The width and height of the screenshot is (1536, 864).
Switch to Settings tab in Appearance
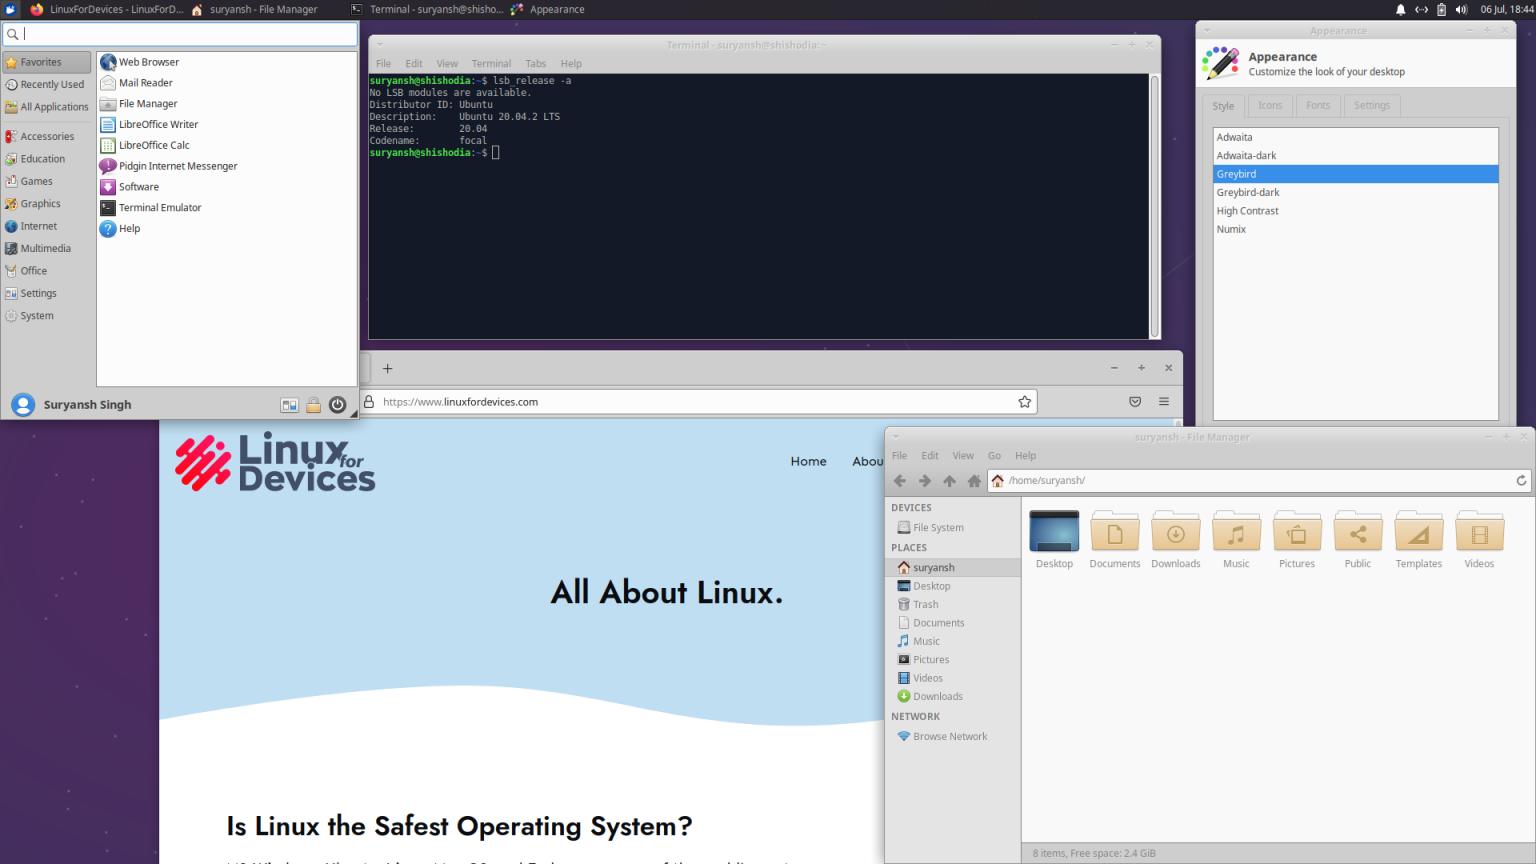pos(1372,105)
